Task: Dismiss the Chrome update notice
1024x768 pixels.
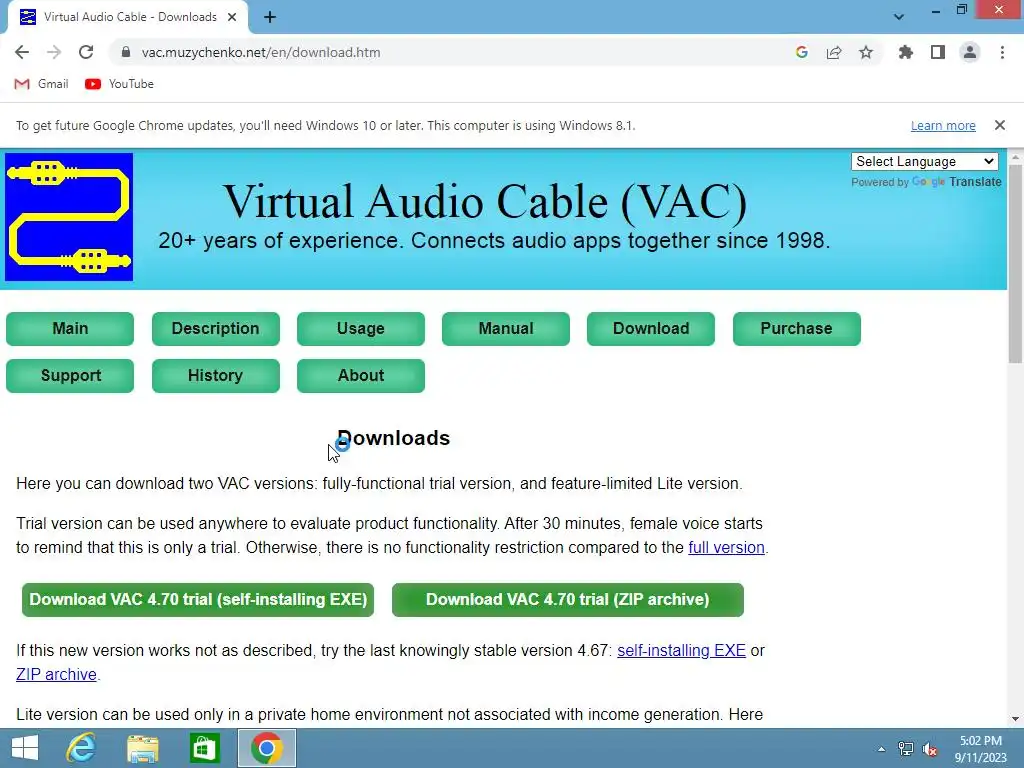Action: point(1000,125)
